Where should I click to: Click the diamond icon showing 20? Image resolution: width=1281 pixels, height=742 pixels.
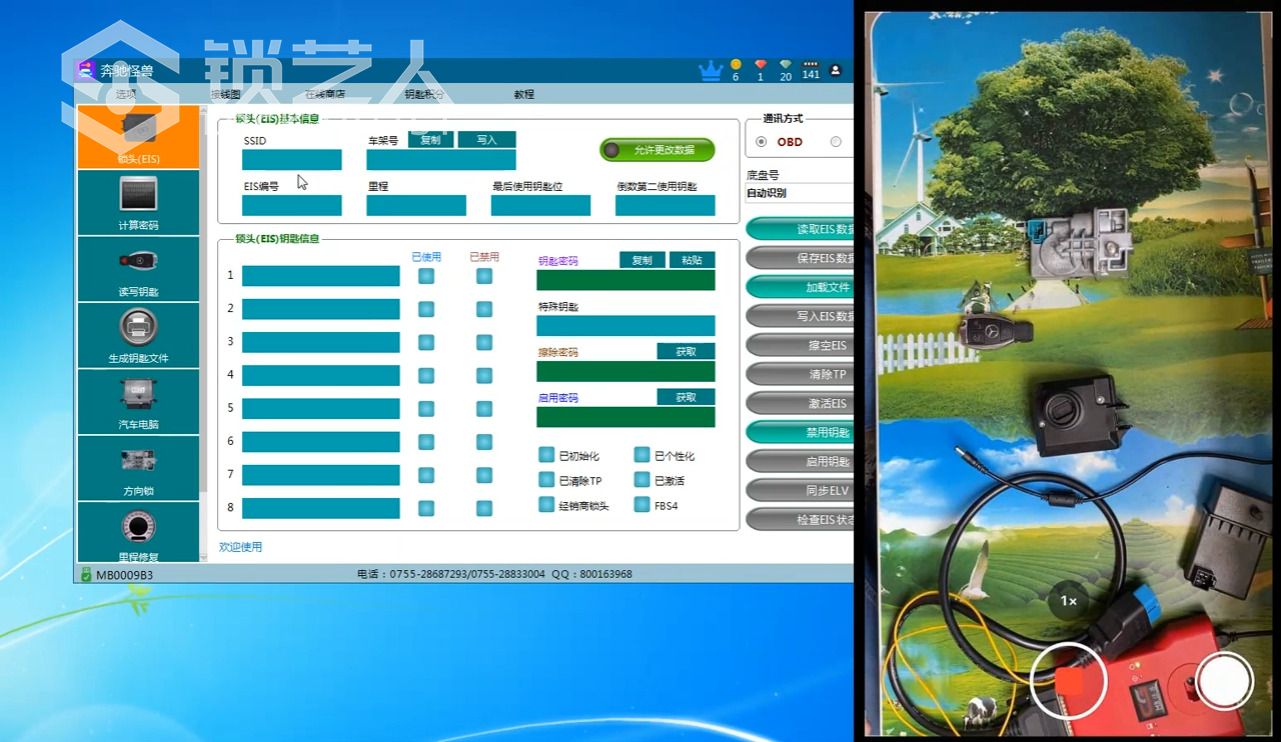point(786,65)
